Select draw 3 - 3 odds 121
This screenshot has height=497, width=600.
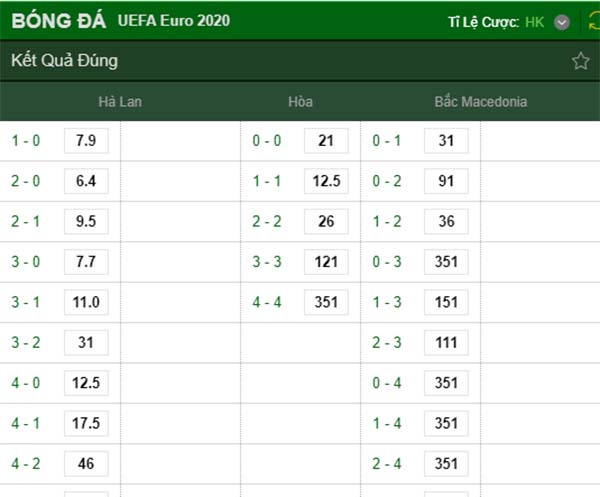pos(326,262)
